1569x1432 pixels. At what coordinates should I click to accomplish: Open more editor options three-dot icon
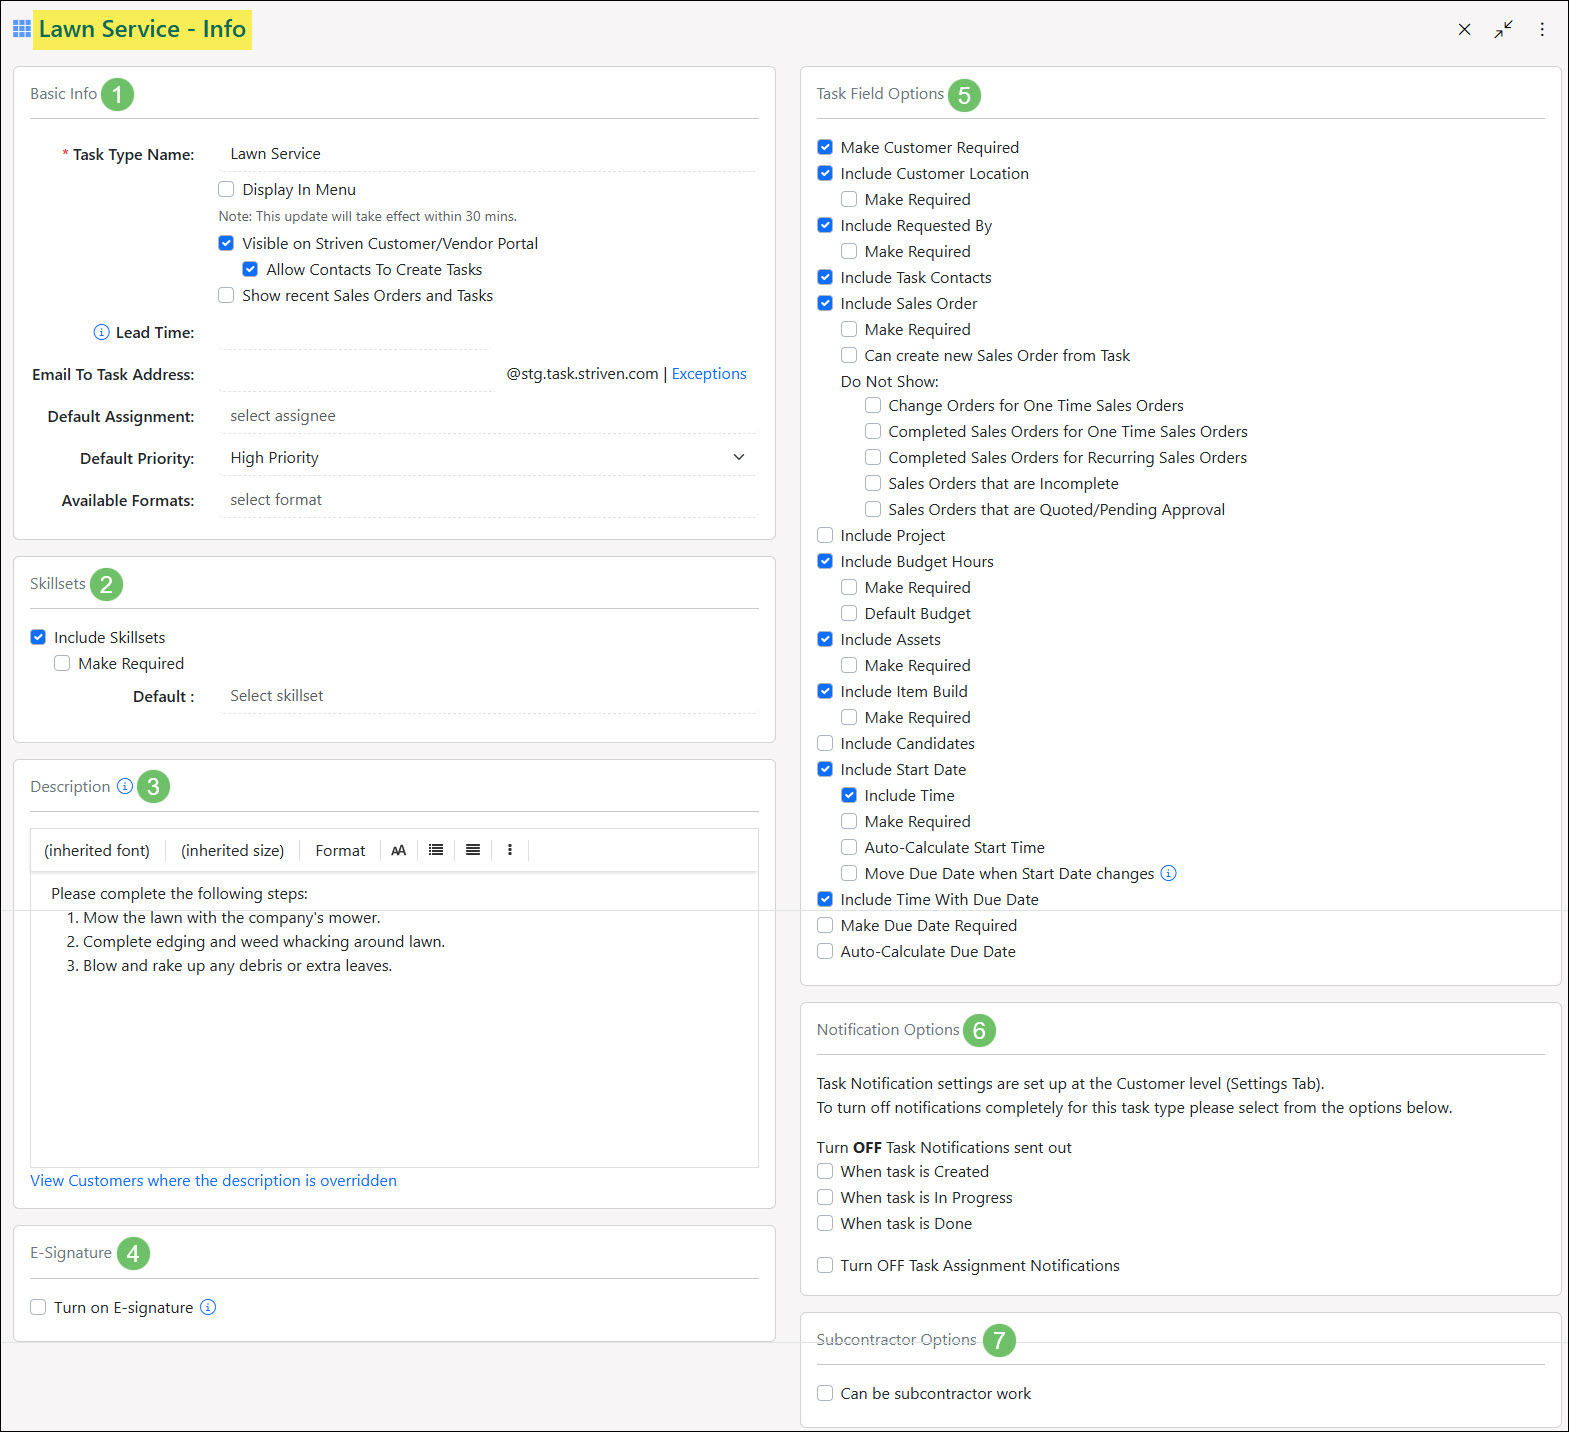(x=510, y=850)
